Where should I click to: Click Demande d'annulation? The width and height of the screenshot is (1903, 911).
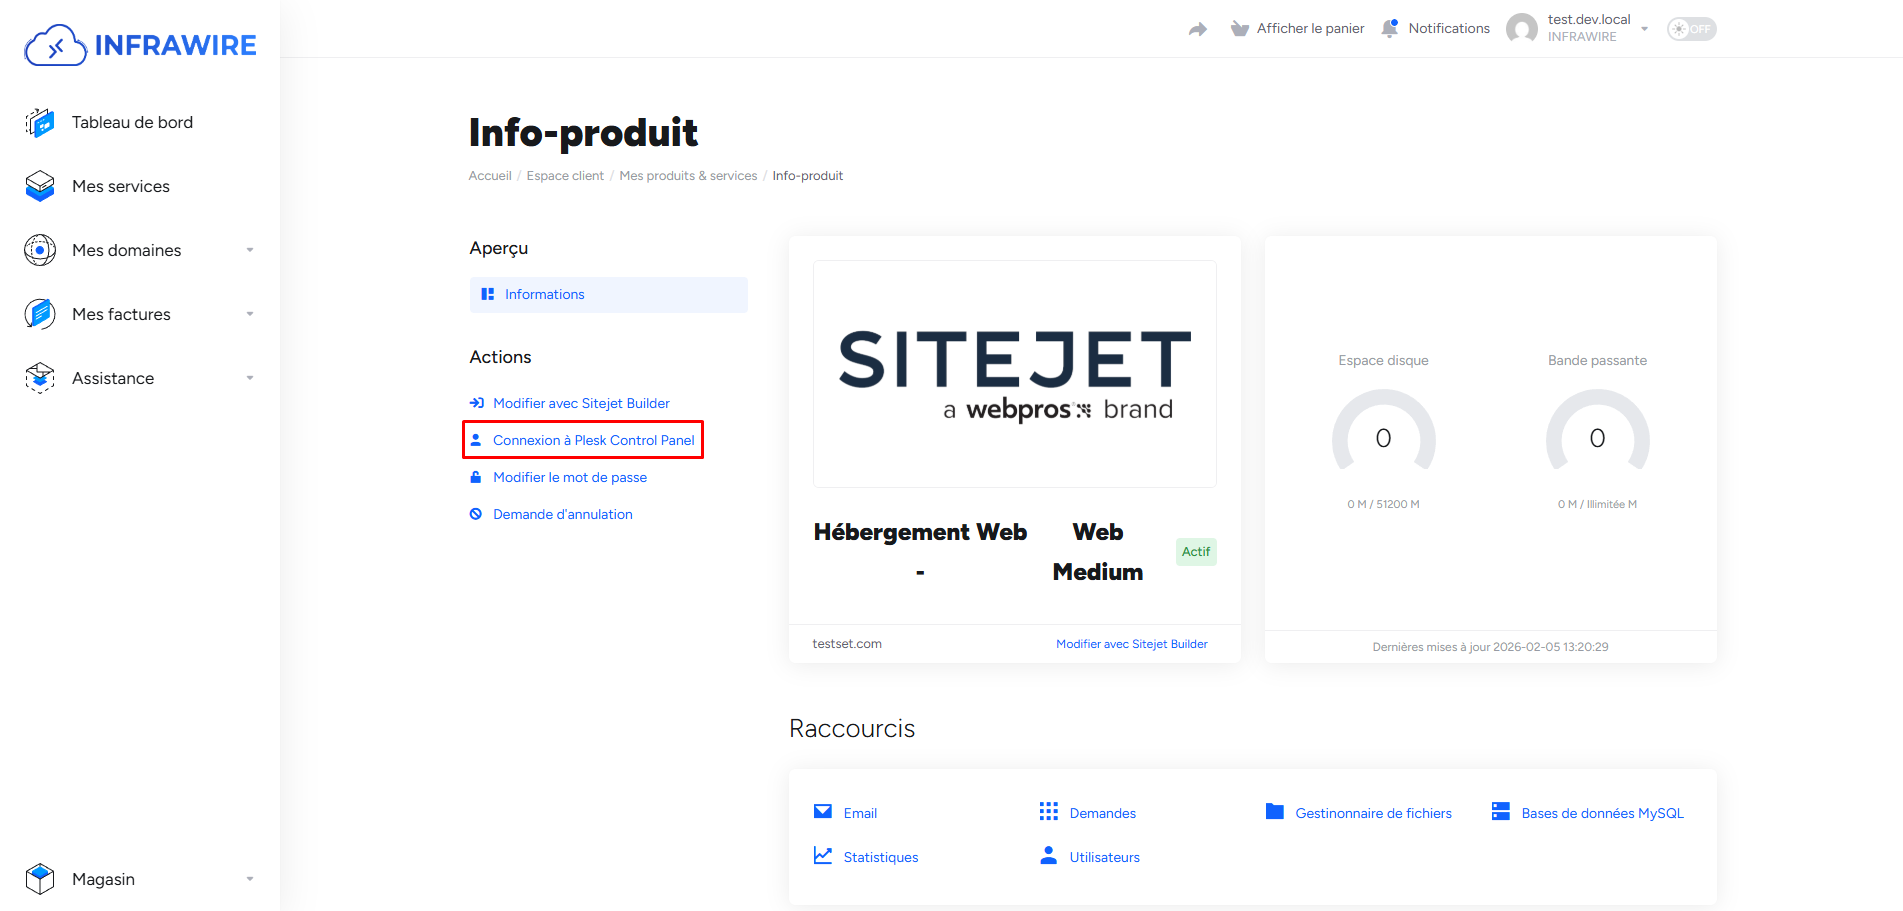[x=562, y=514]
